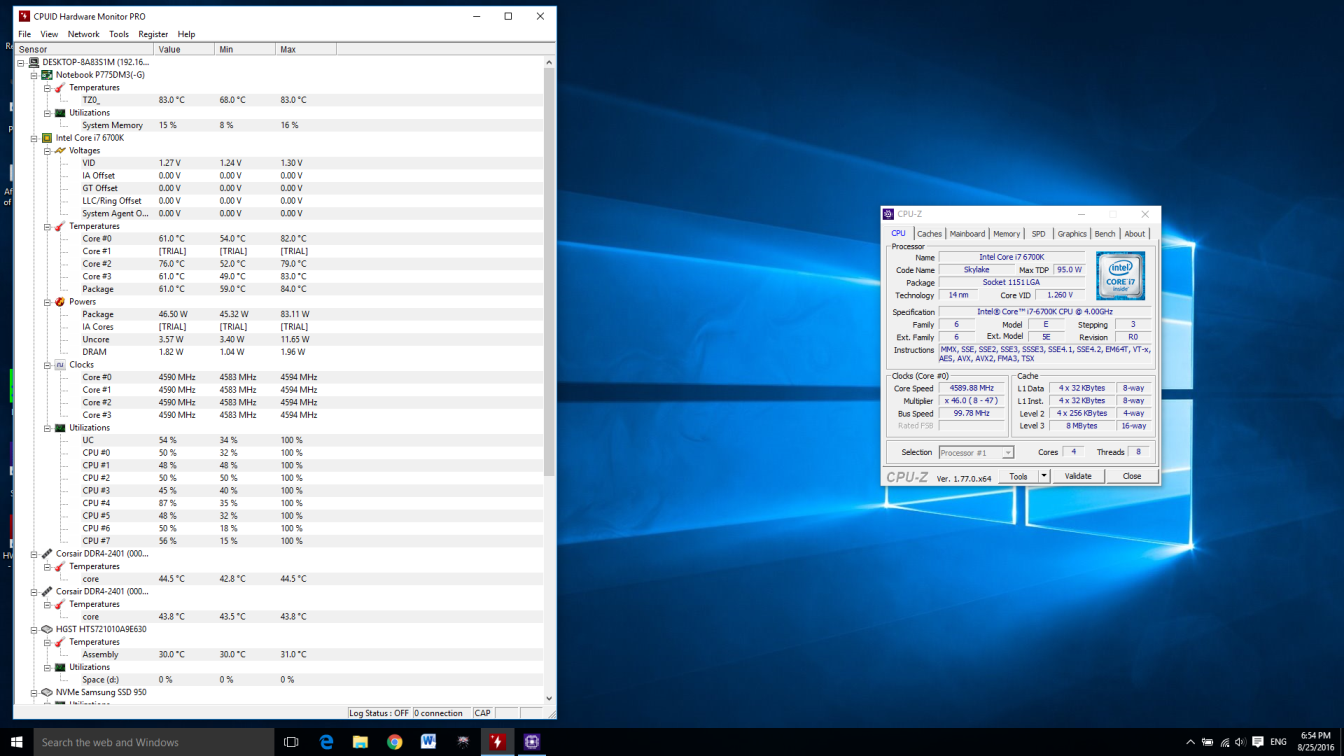The width and height of the screenshot is (1344, 756).
Task: Click the lightning icon beside Voltages
Action: [x=60, y=151]
